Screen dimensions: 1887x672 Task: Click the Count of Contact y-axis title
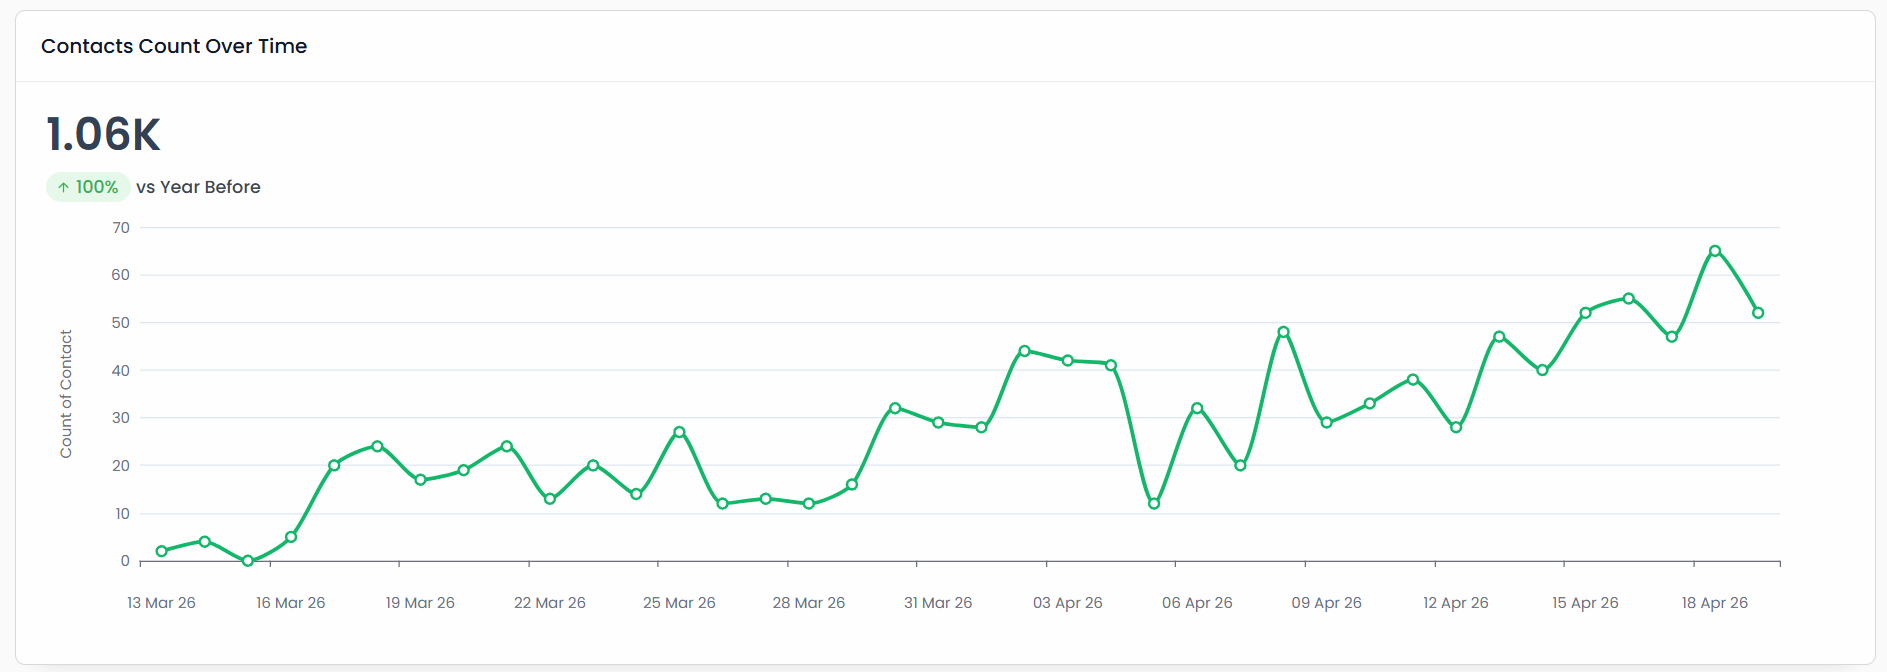(x=66, y=394)
